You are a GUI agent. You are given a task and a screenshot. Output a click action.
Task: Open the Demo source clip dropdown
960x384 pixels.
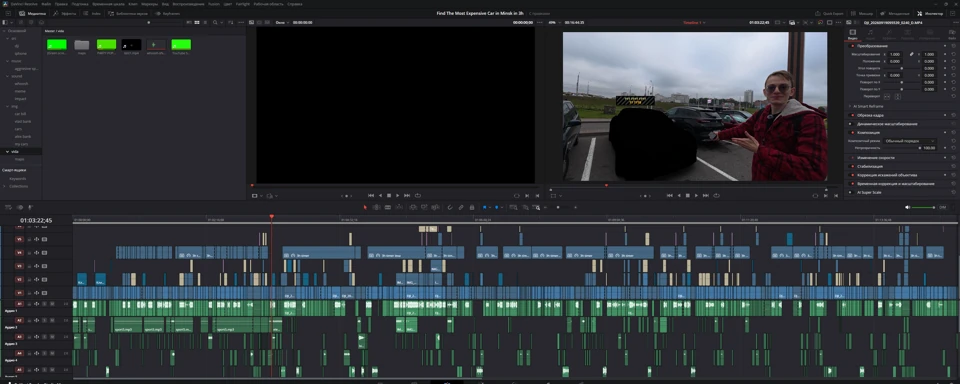point(283,22)
